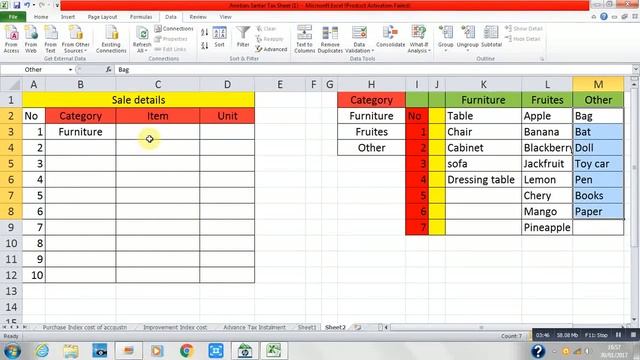Open Connections in the ribbon
The width and height of the screenshot is (640, 360).
point(174,29)
